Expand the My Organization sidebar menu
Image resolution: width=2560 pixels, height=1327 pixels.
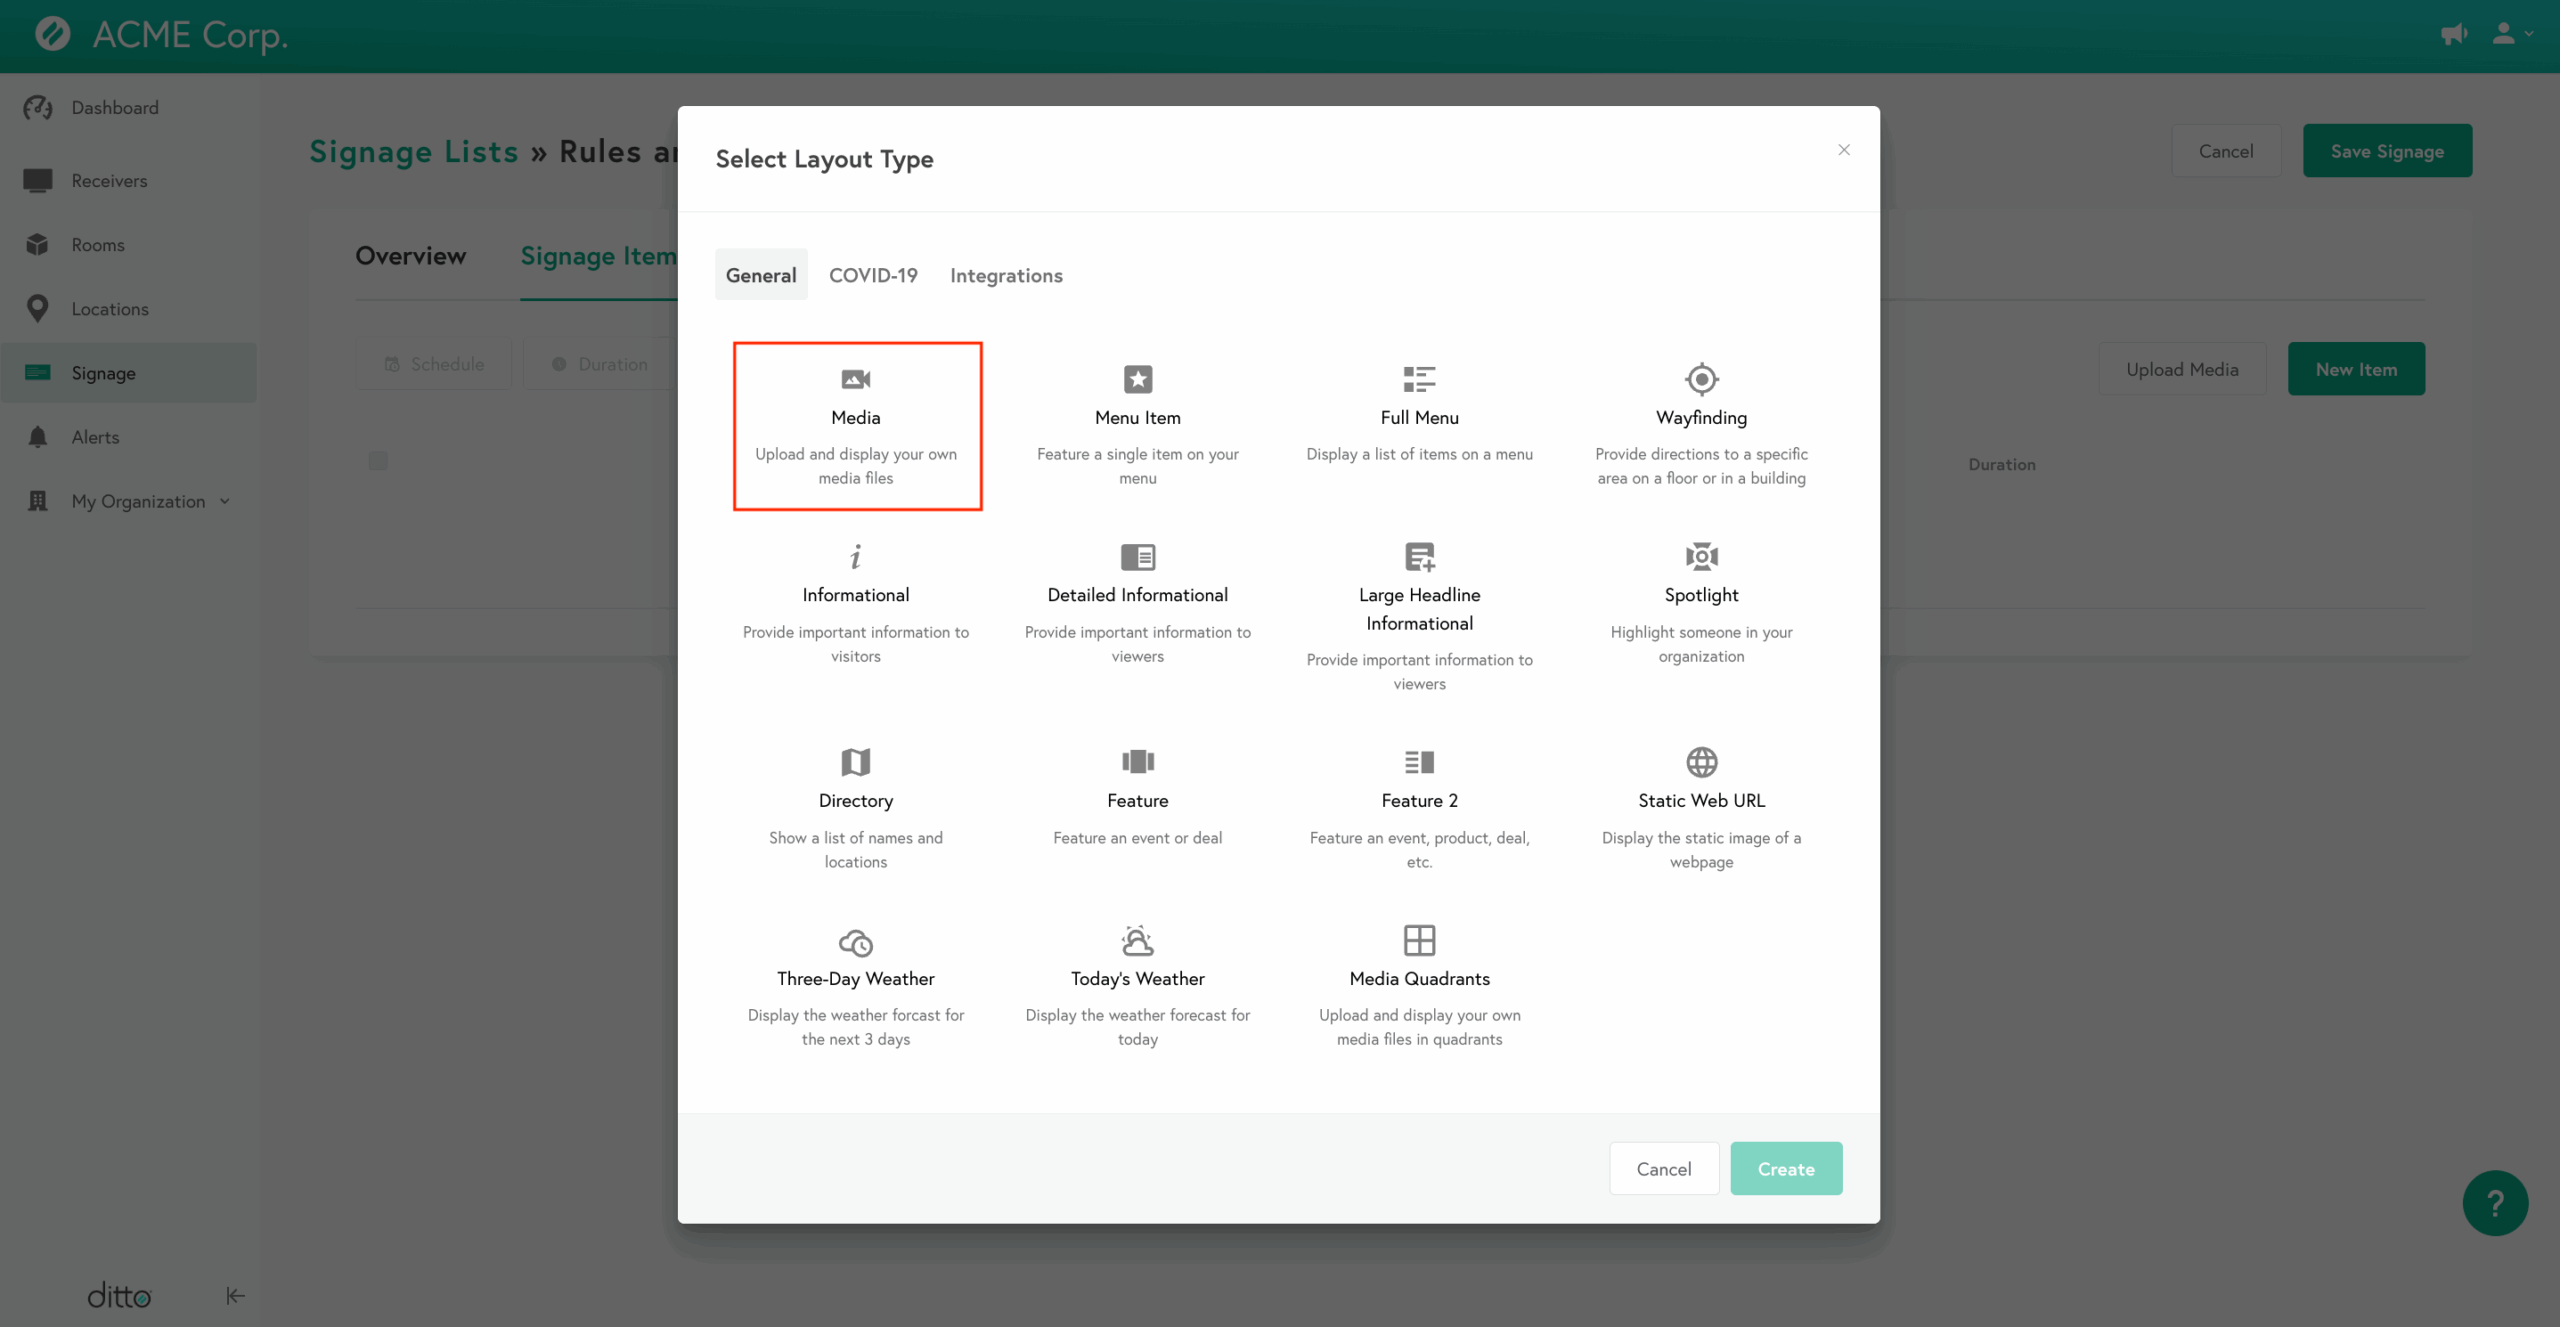(x=138, y=501)
